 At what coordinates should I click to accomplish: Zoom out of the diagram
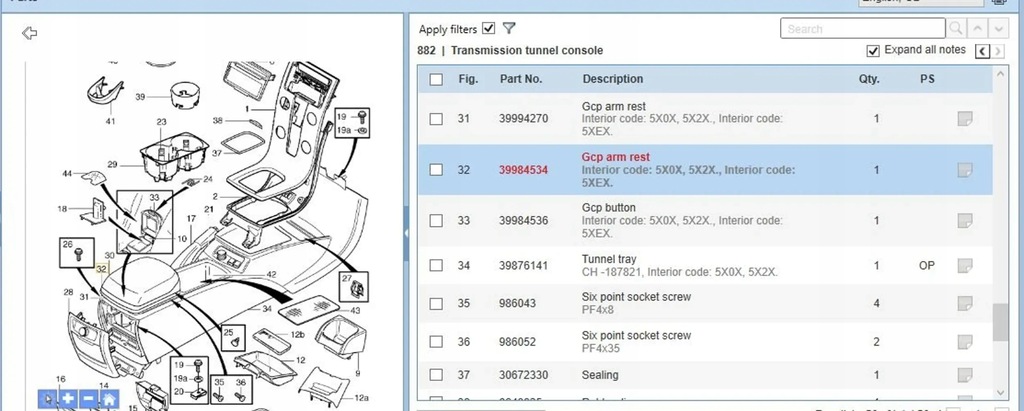coord(89,398)
